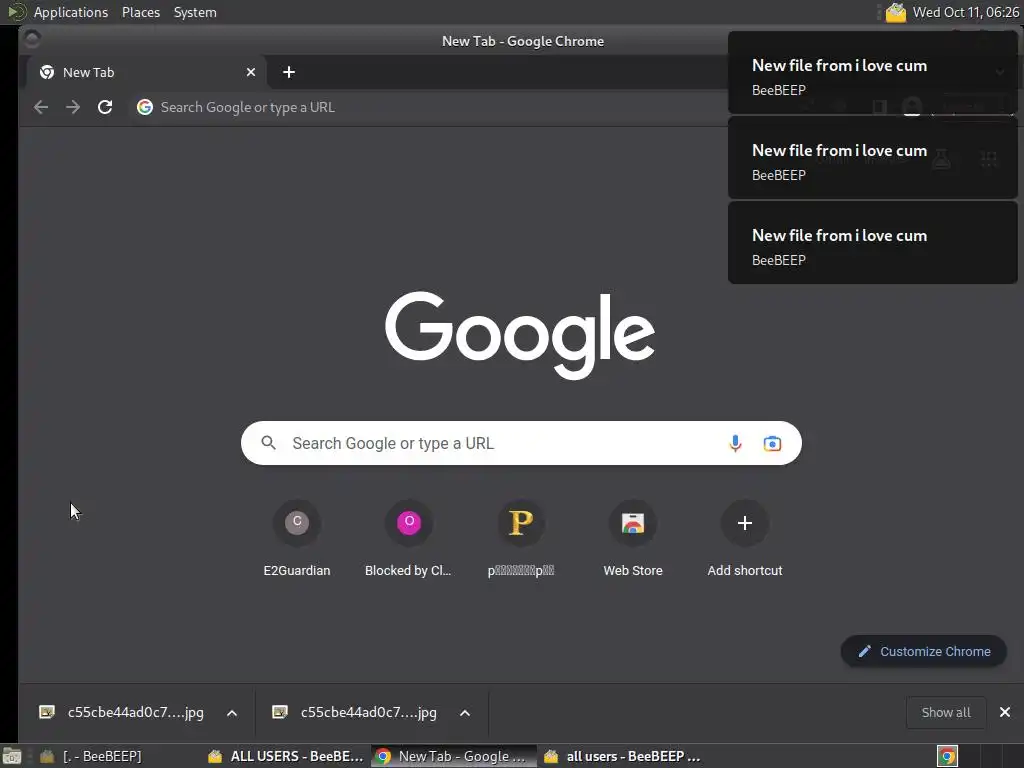
Task: Open the Blocked by Cl... shortcut
Action: tap(409, 538)
